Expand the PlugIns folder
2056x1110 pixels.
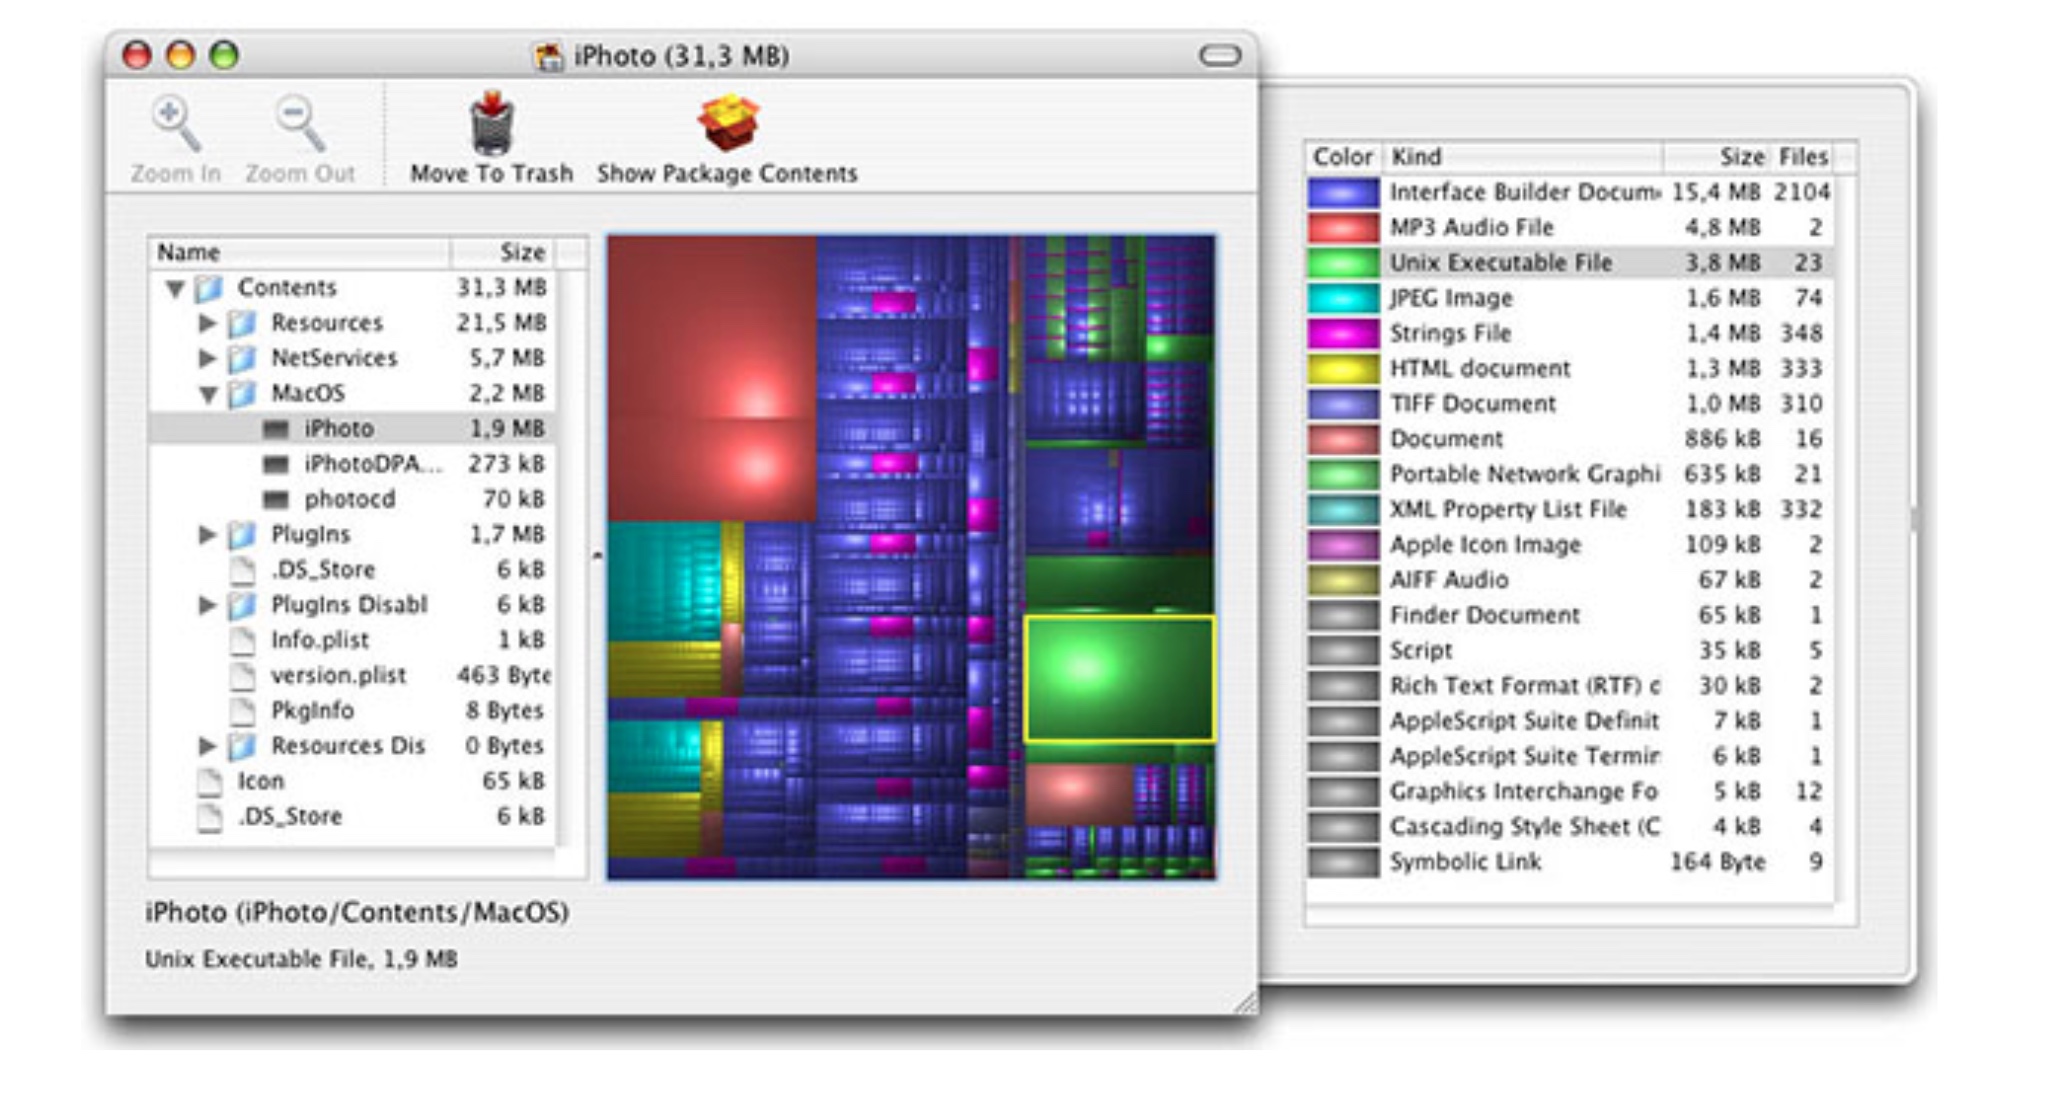207,534
